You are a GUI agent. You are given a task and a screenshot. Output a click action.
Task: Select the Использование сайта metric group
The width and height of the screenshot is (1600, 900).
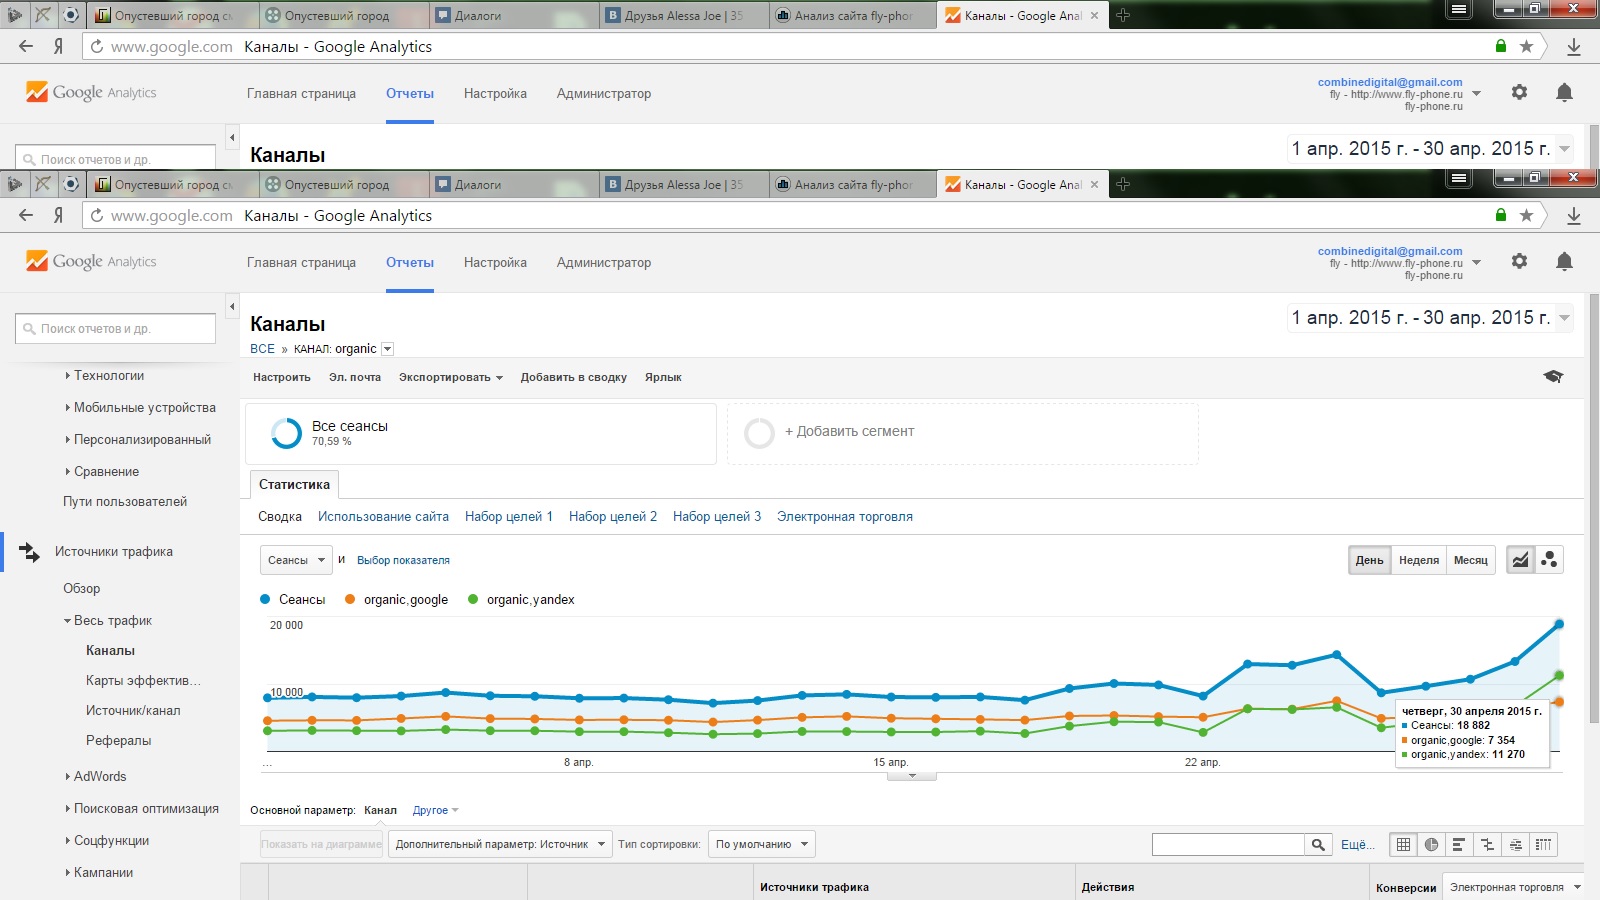[x=383, y=517]
